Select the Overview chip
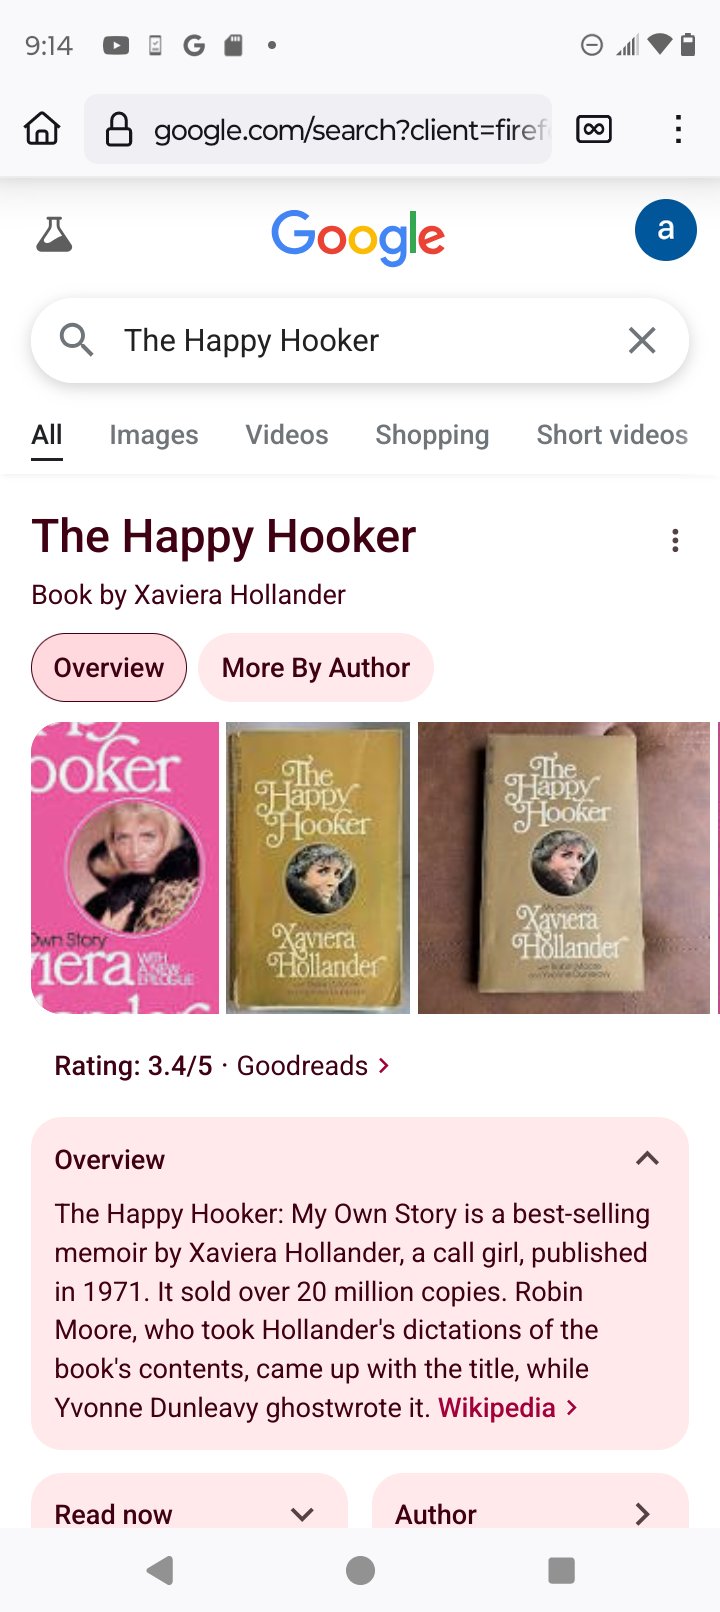This screenshot has height=1612, width=720. pyautogui.click(x=109, y=667)
